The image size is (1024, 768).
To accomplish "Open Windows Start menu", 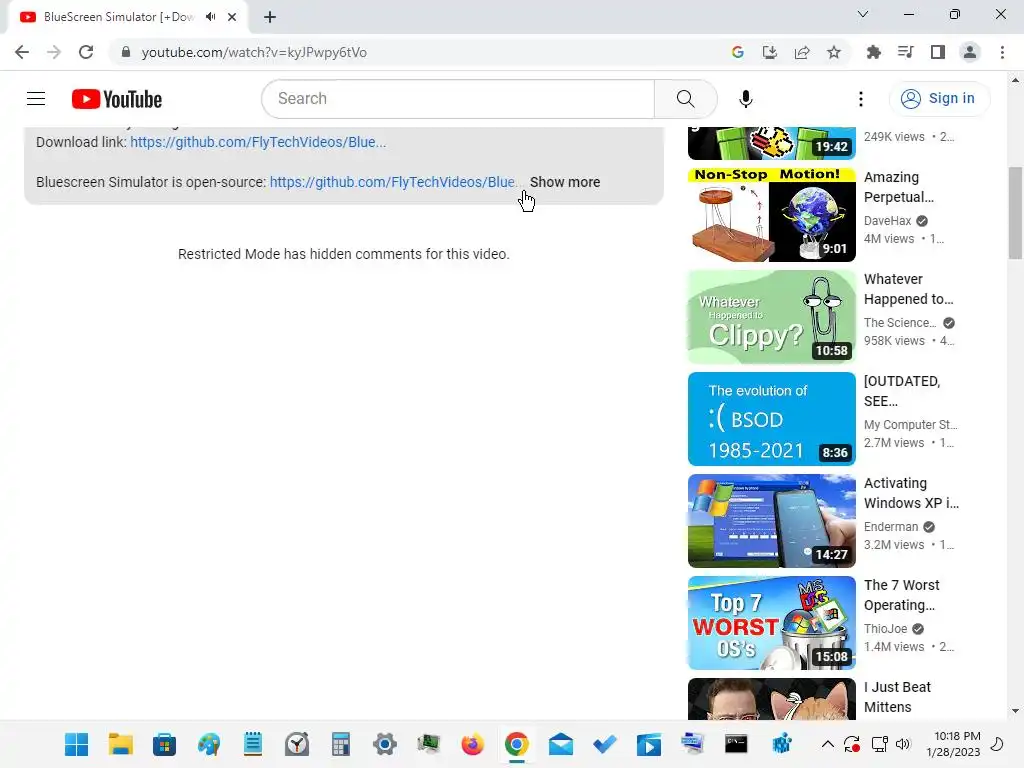I will 76,744.
